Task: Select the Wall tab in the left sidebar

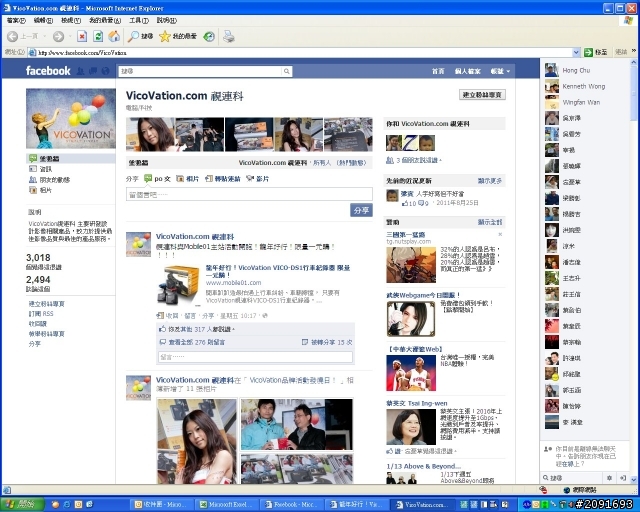Action: click(x=71, y=158)
